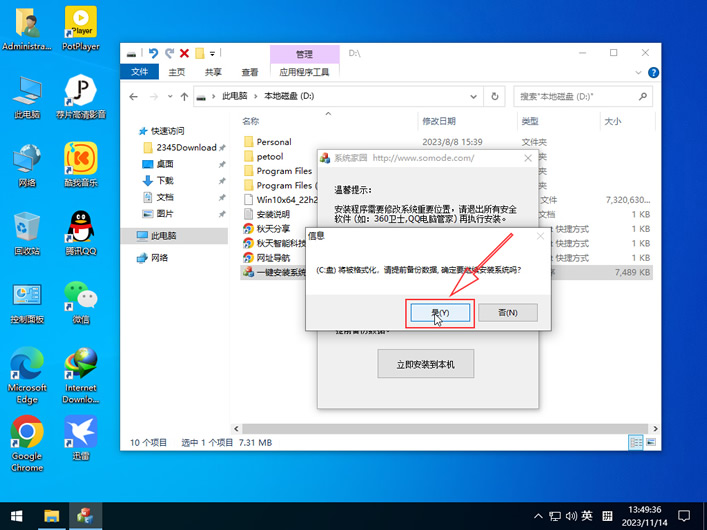707x530 pixels.
Task: Open Microsoft Edge desktop shortcut
Action: point(27,376)
